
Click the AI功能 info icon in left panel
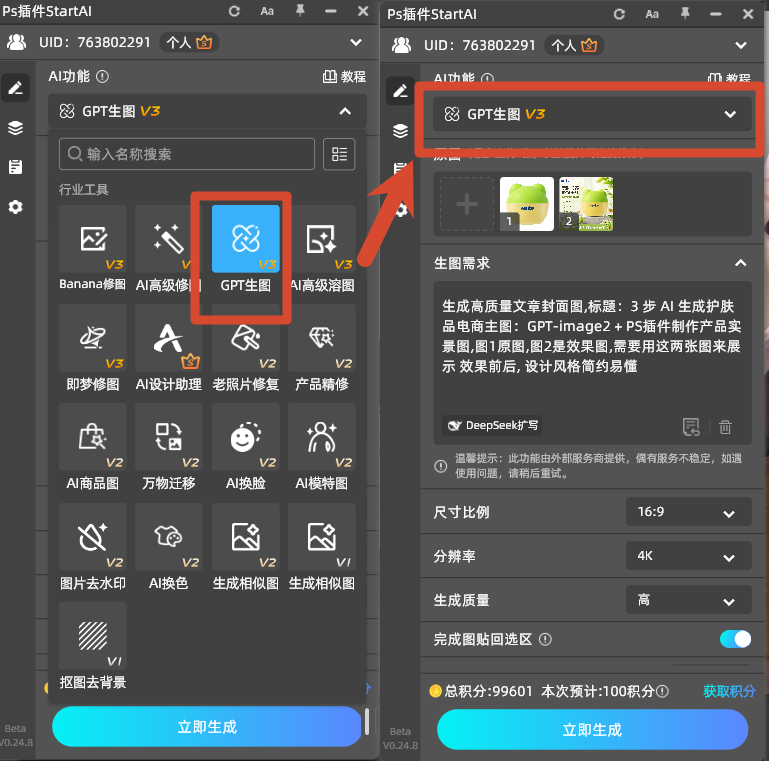[x=102, y=76]
